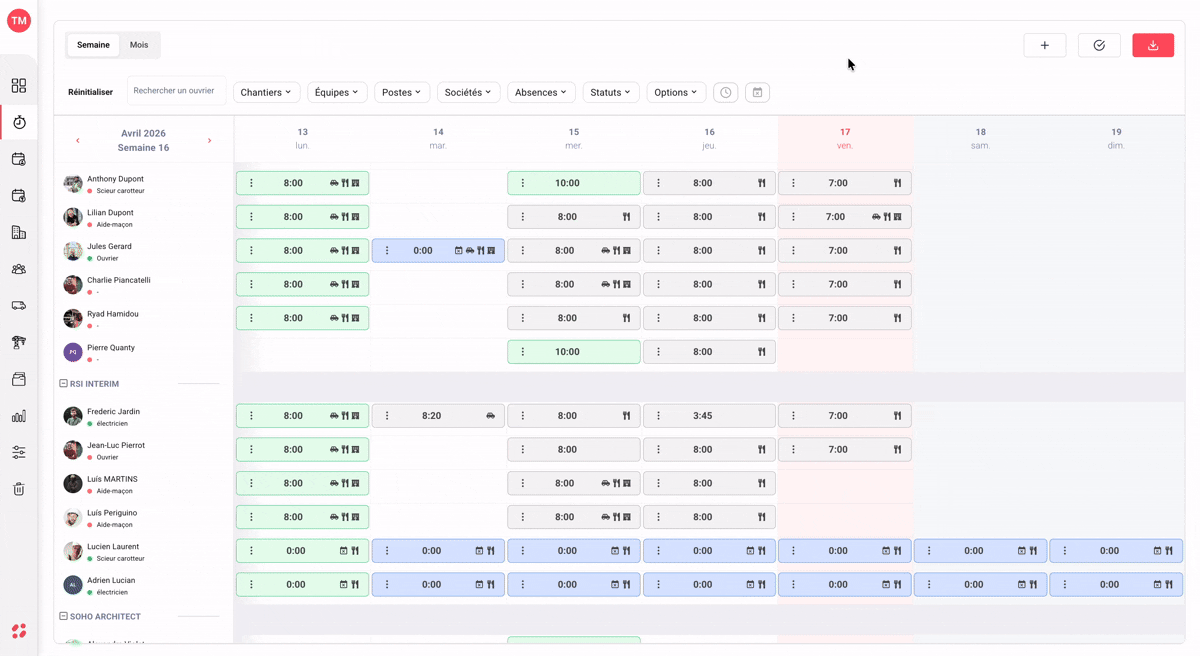Viewport: 1200px width, 656px height.
Task: Open kebab menu on Jules Gerard Tuesday entry
Action: point(387,251)
